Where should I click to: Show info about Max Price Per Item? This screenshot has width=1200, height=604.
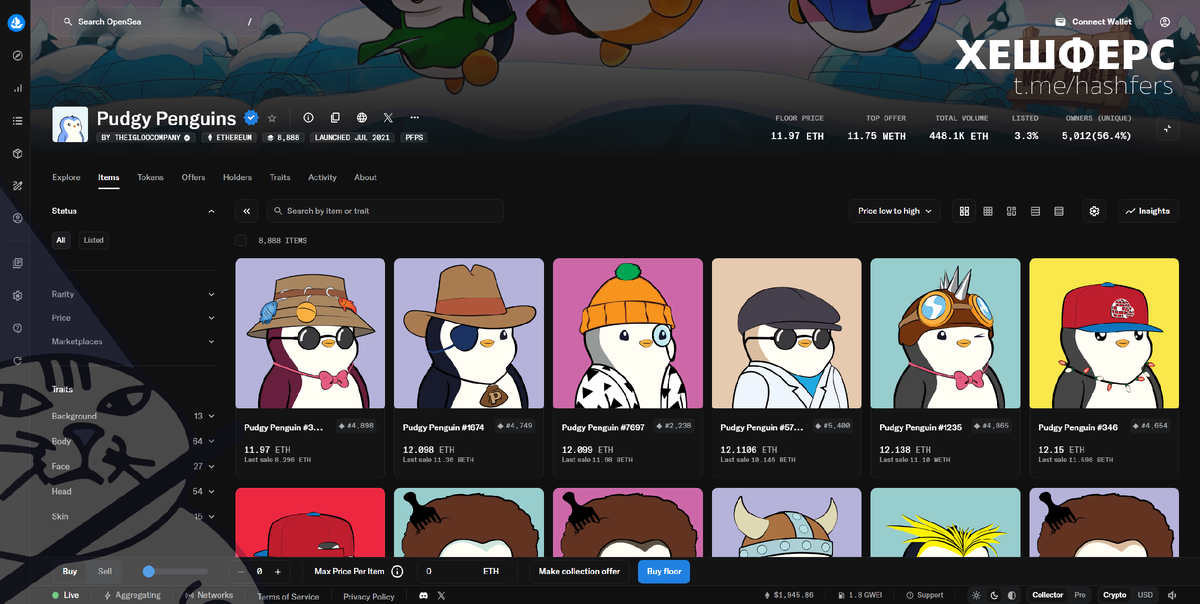[x=397, y=571]
